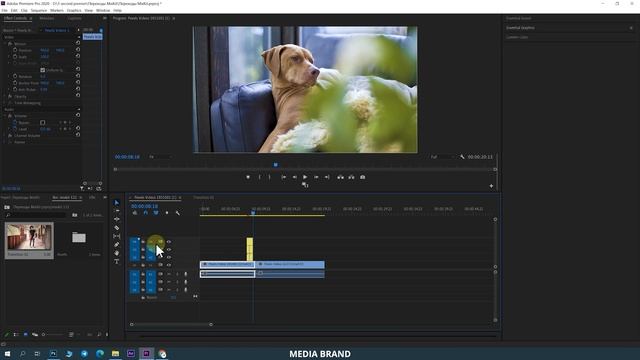Collapse the Volume effect
The image size is (640, 360).
pyautogui.click(x=5, y=116)
